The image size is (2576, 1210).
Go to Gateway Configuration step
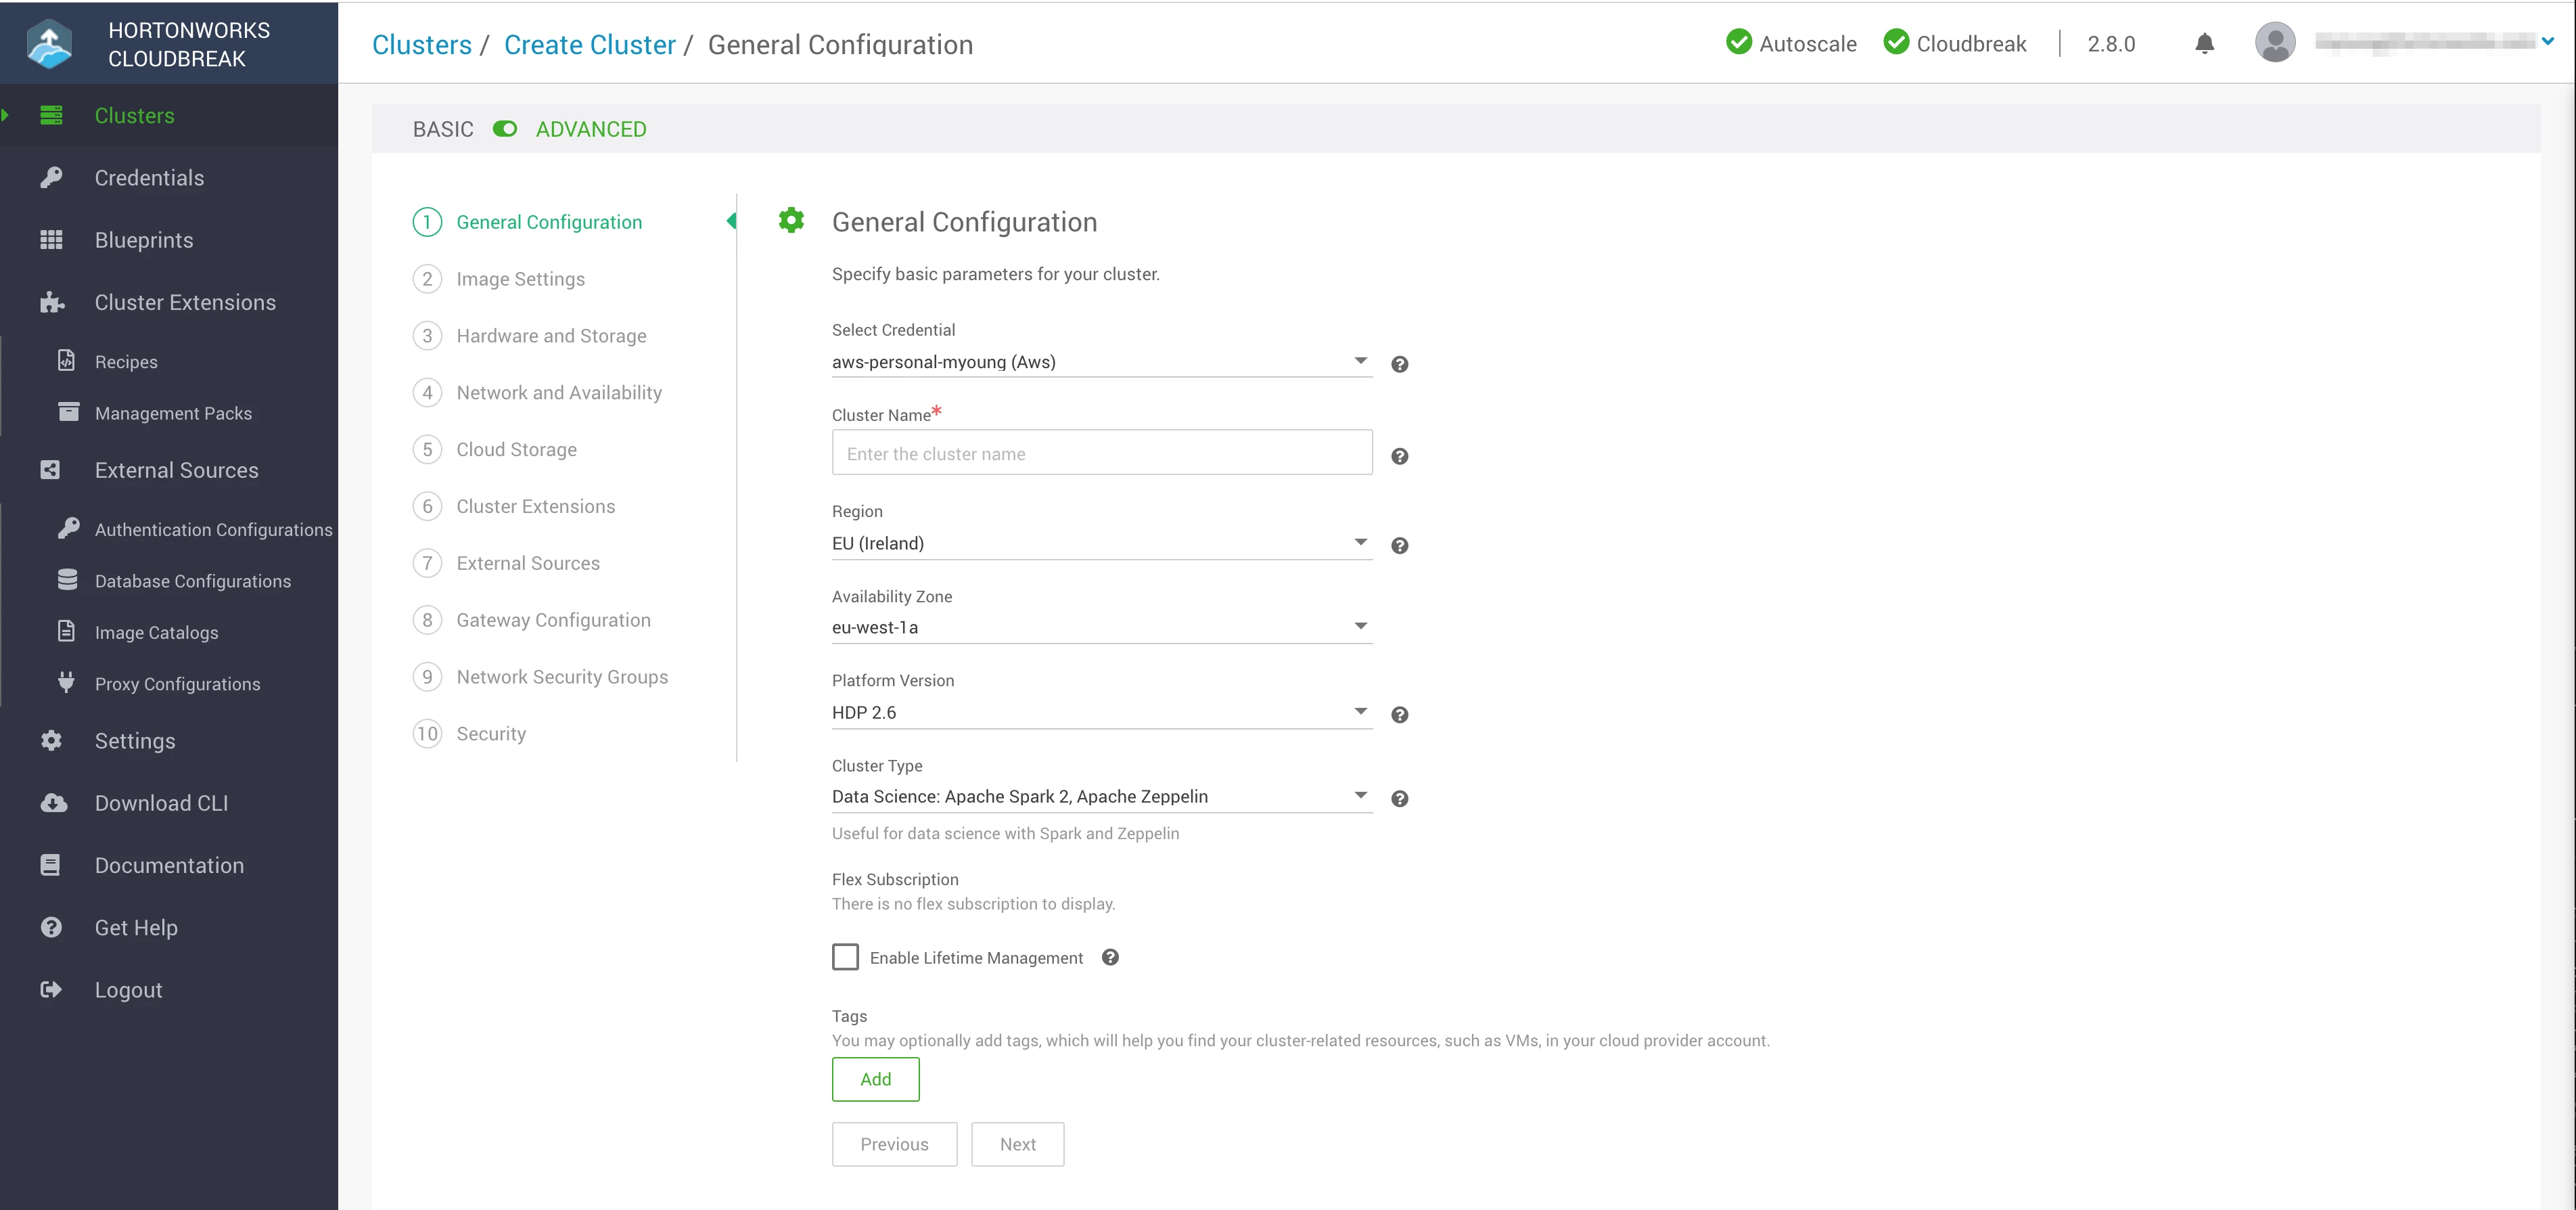[531, 620]
